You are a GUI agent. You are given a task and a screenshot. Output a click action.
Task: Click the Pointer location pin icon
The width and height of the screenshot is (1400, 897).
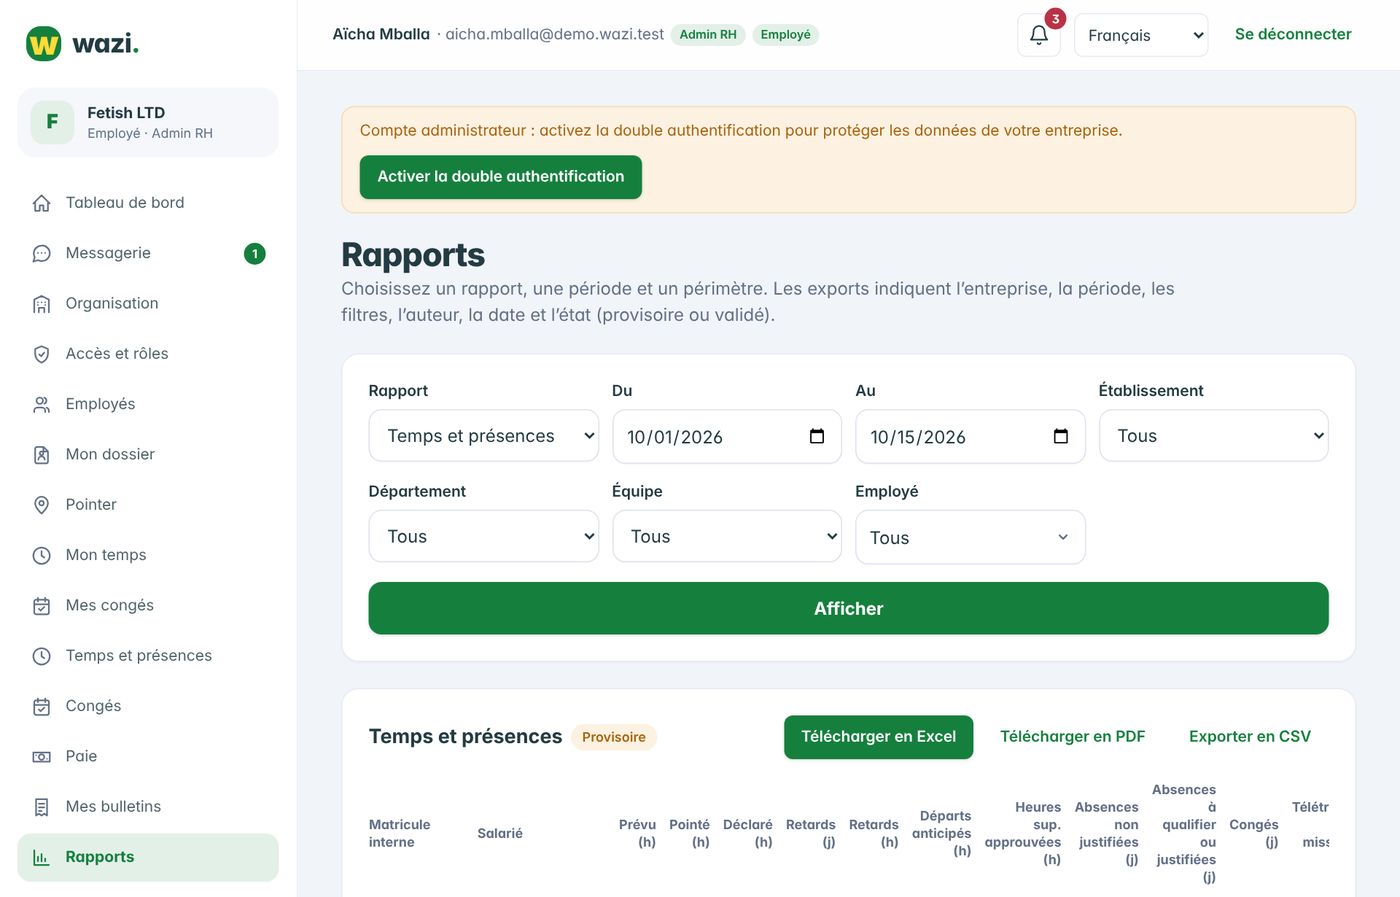click(42, 505)
